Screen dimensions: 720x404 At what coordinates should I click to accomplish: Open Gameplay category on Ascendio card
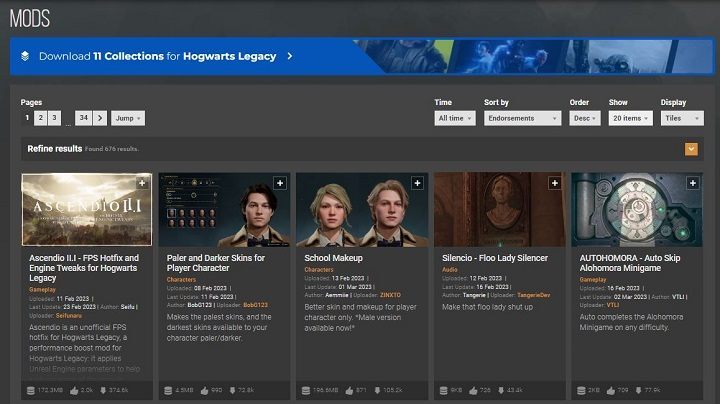point(42,290)
